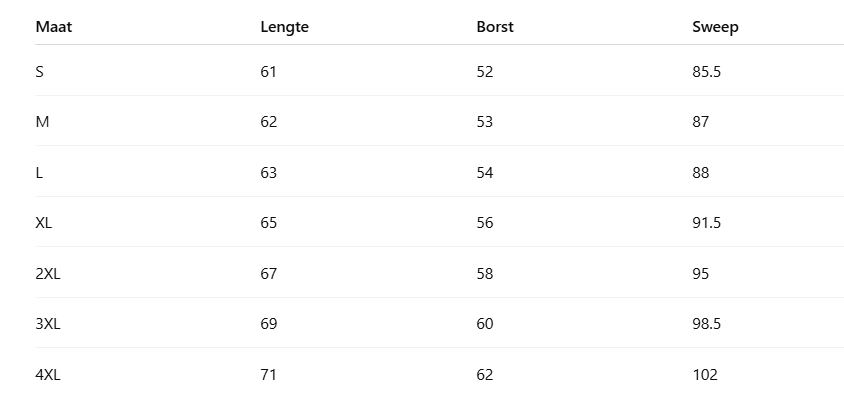Click Sweep value 85.5 for size S
The width and height of the screenshot is (844, 408).
coord(706,71)
